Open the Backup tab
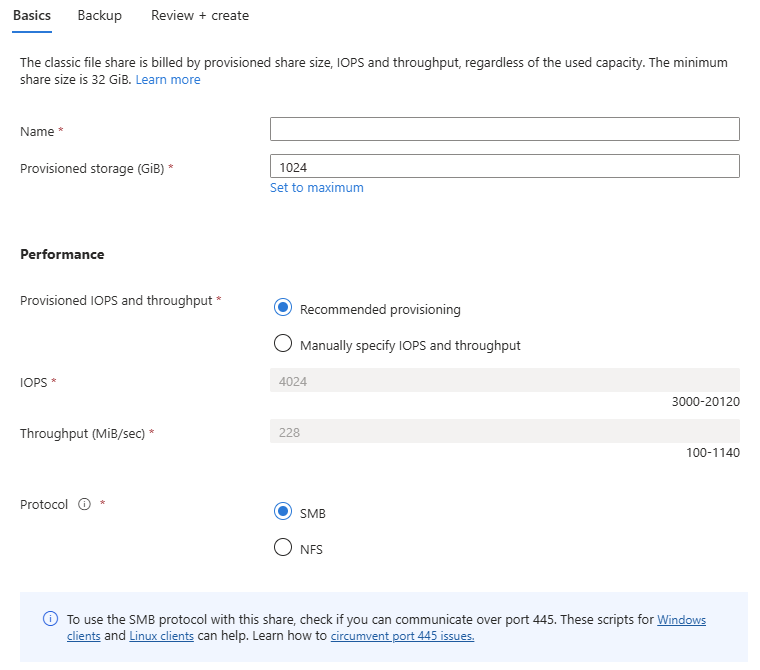 [99, 16]
